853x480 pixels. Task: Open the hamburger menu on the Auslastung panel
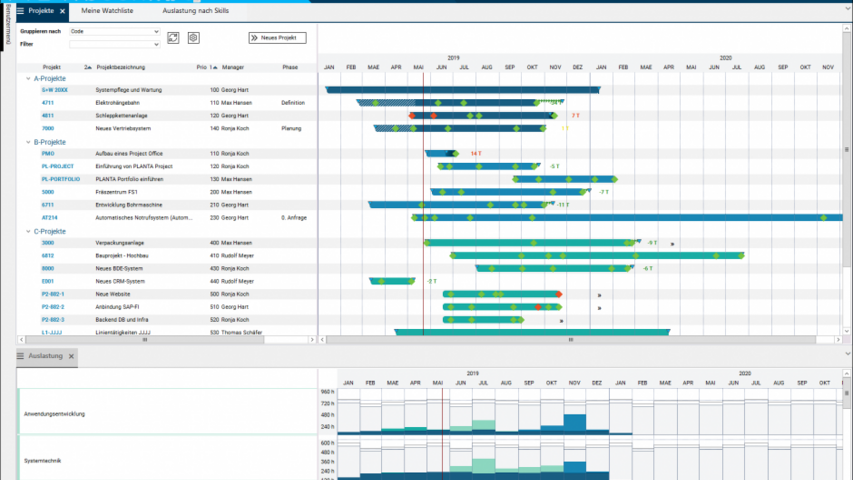pos(21,356)
